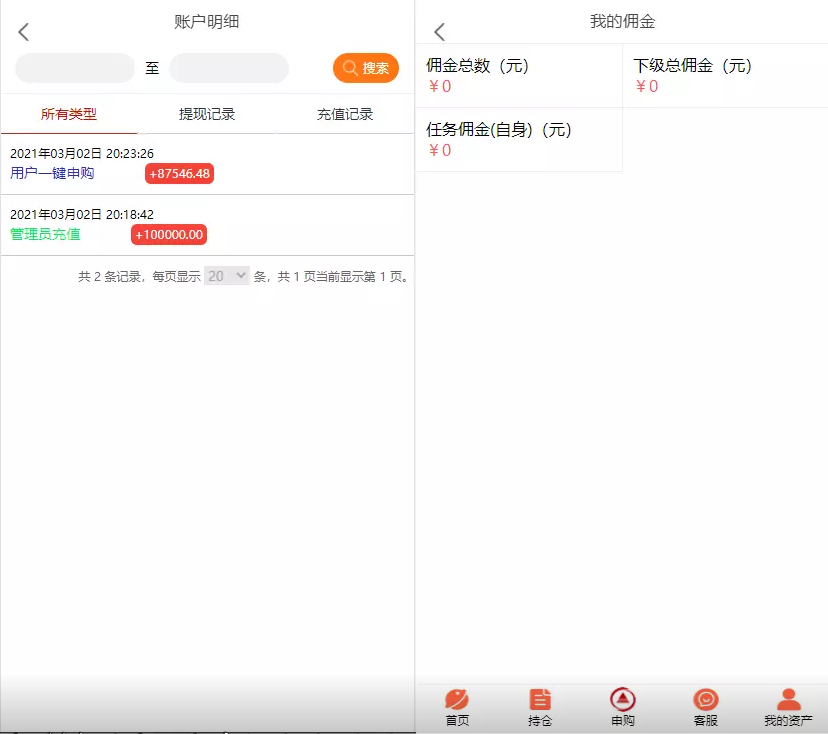Go back from the 账户明细 screen

pyautogui.click(x=23, y=32)
